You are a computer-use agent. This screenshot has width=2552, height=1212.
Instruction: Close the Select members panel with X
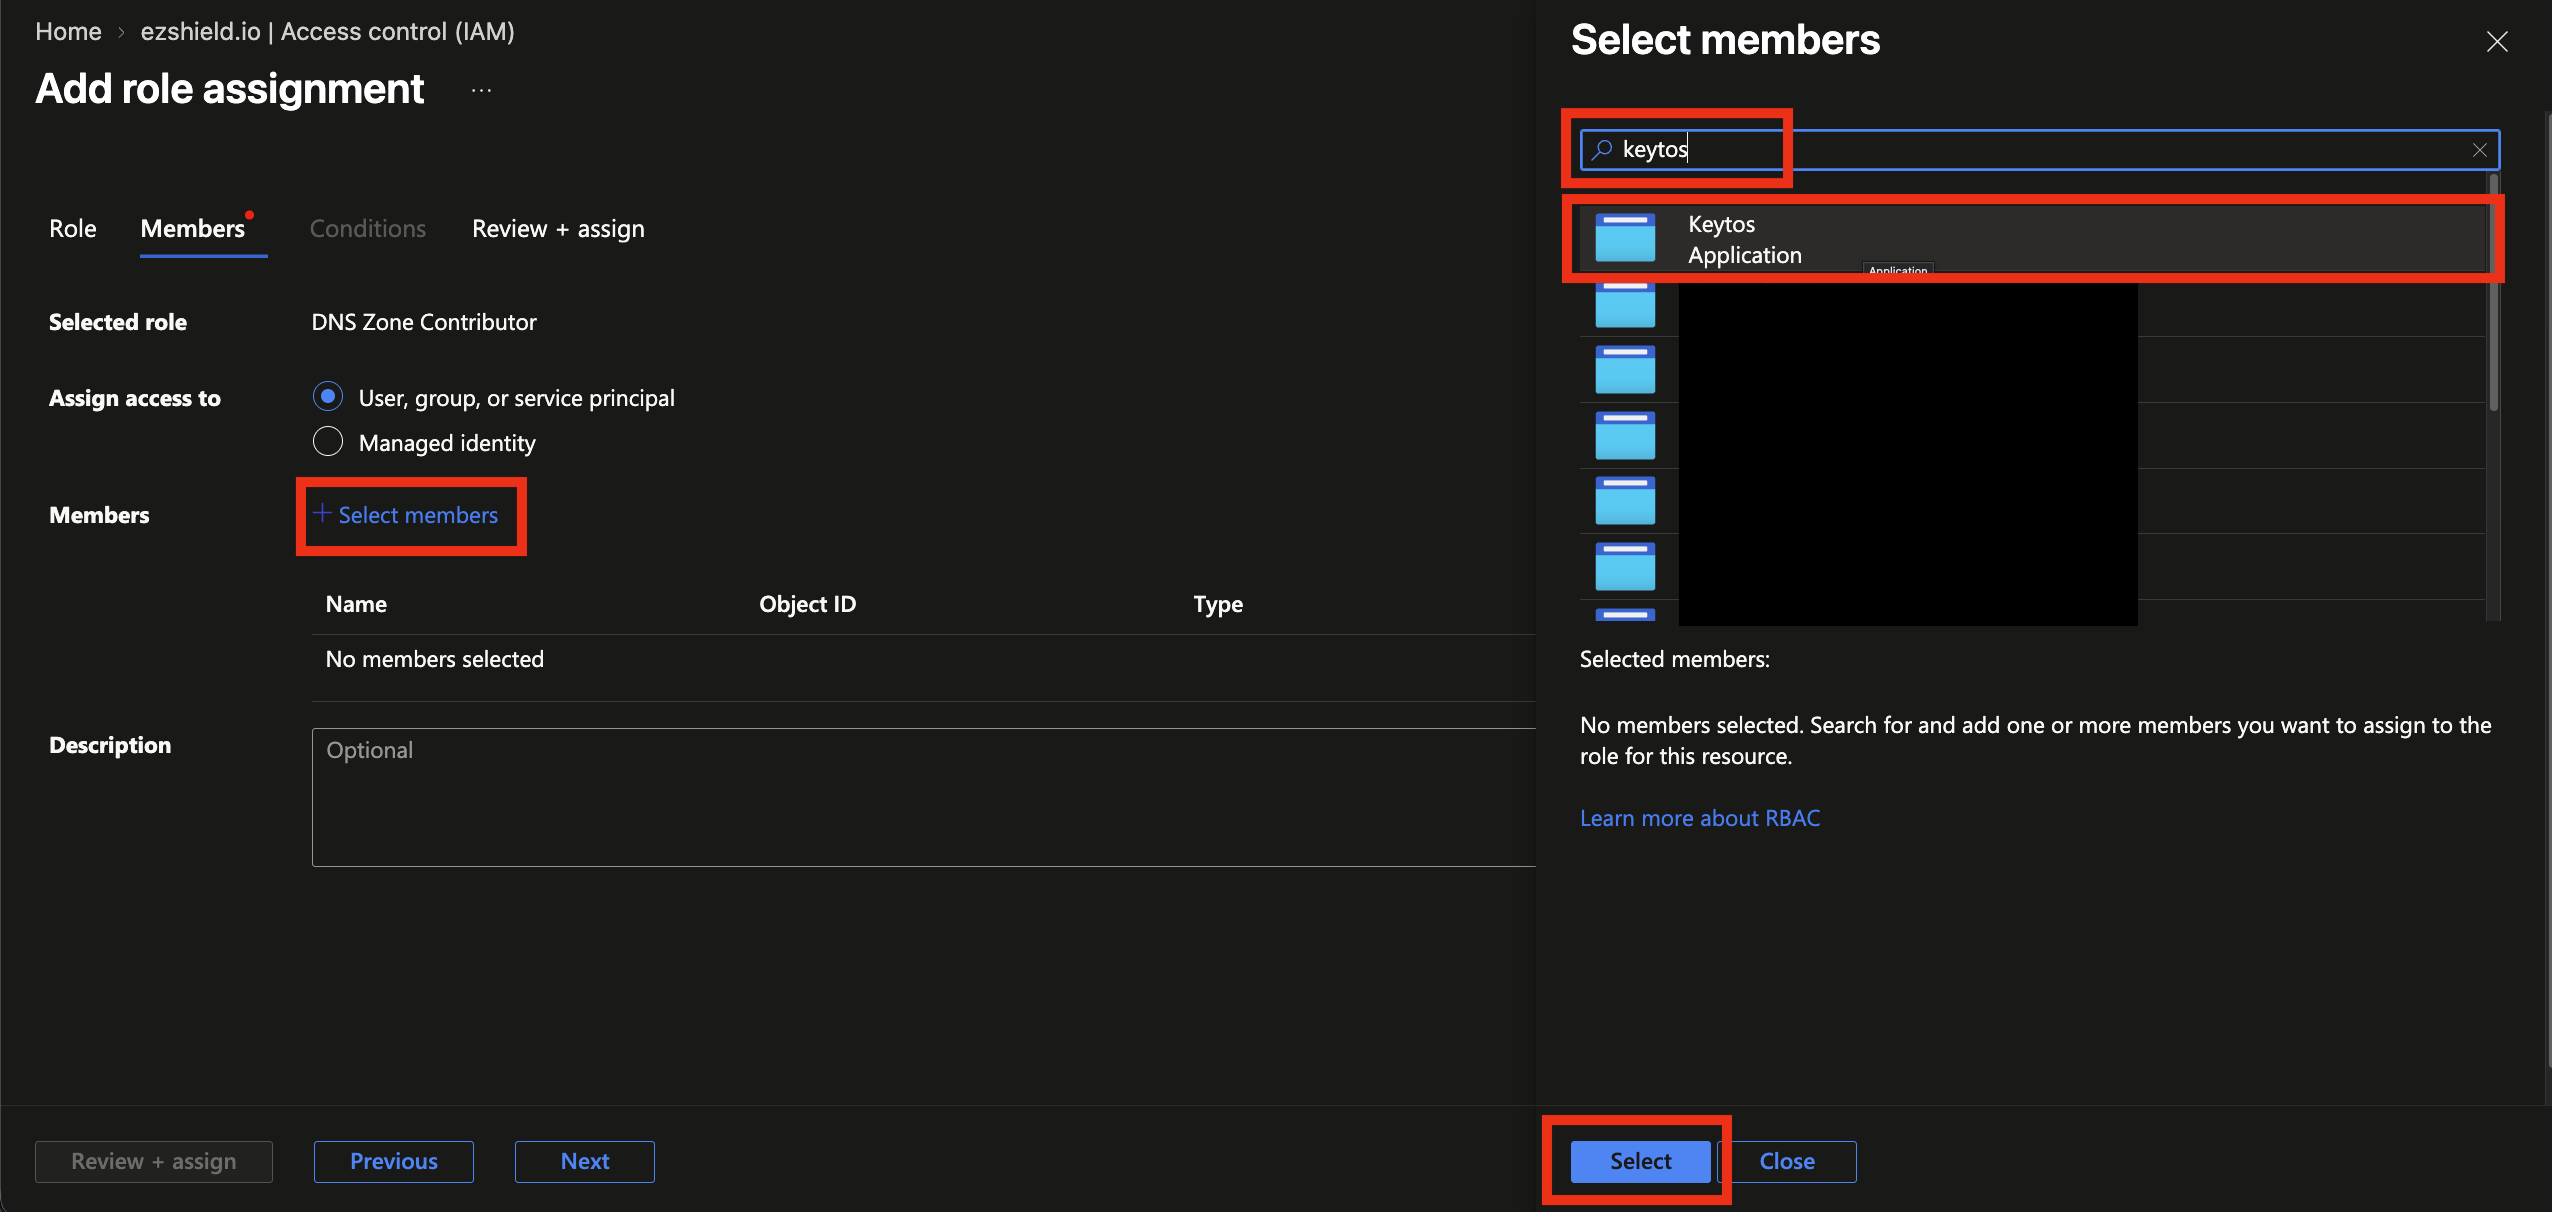(2497, 41)
